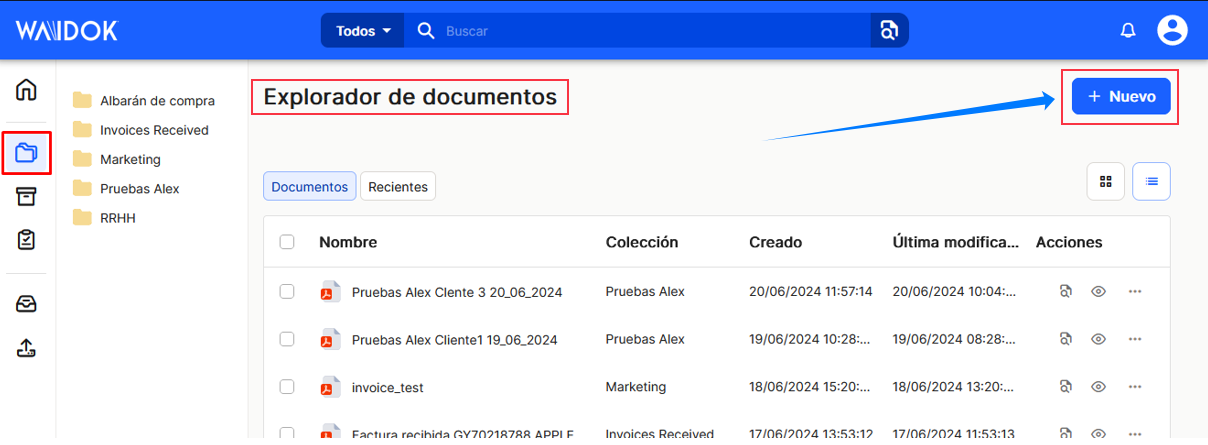The image size is (1208, 445).
Task: Sort by the Colección column header
Action: pyautogui.click(x=642, y=242)
